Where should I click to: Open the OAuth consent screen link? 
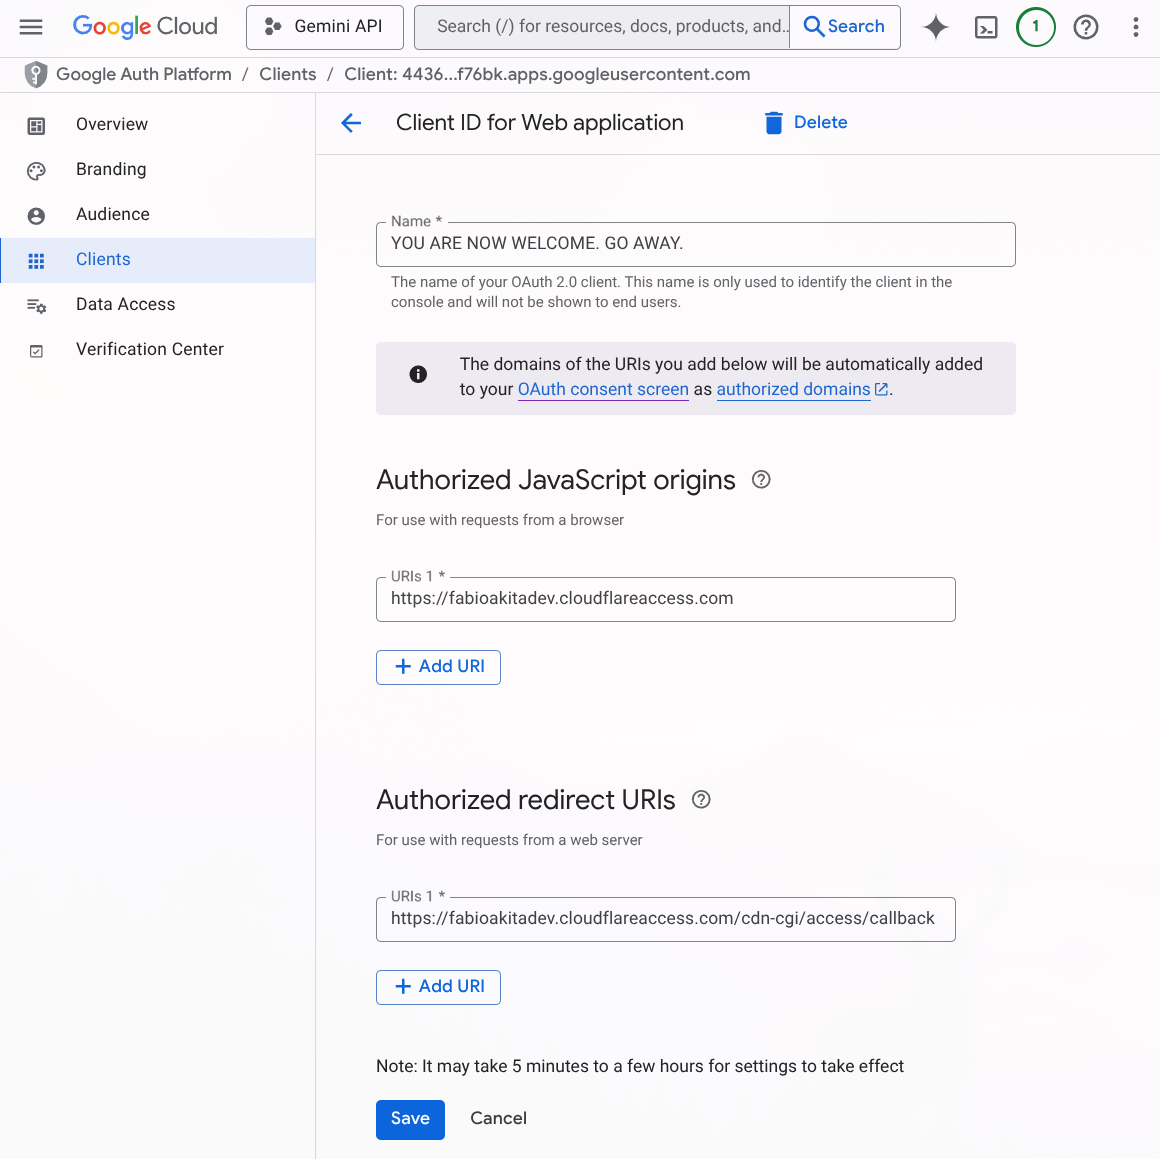coord(603,389)
